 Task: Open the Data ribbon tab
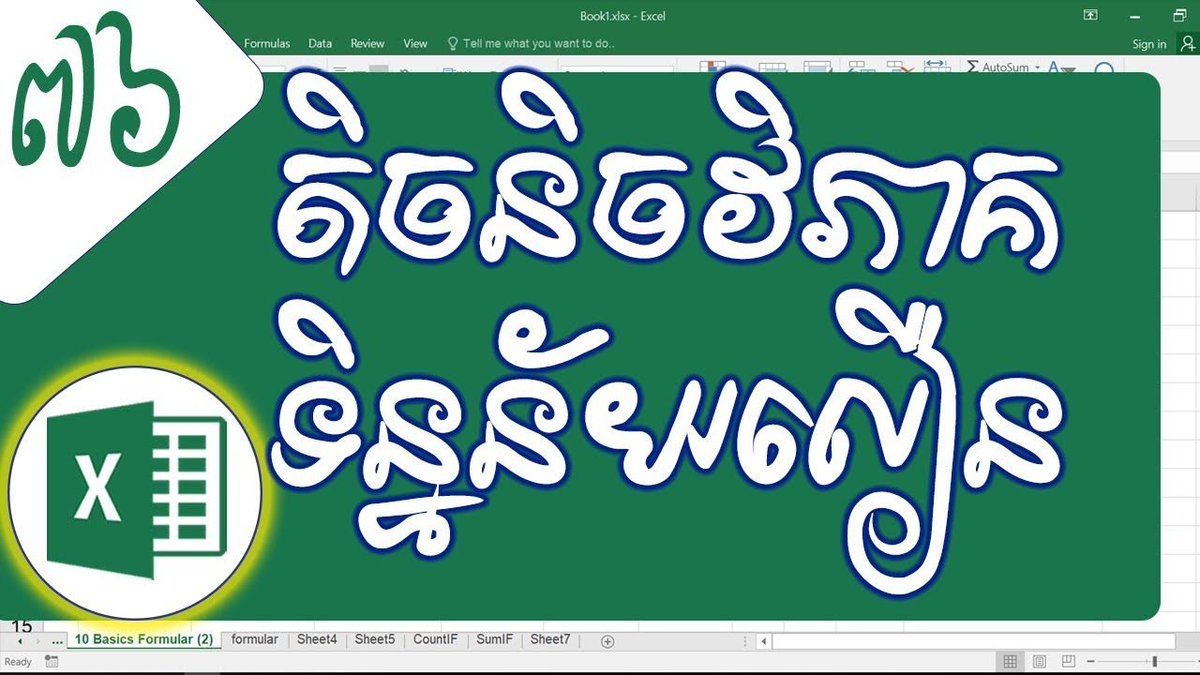(x=320, y=43)
